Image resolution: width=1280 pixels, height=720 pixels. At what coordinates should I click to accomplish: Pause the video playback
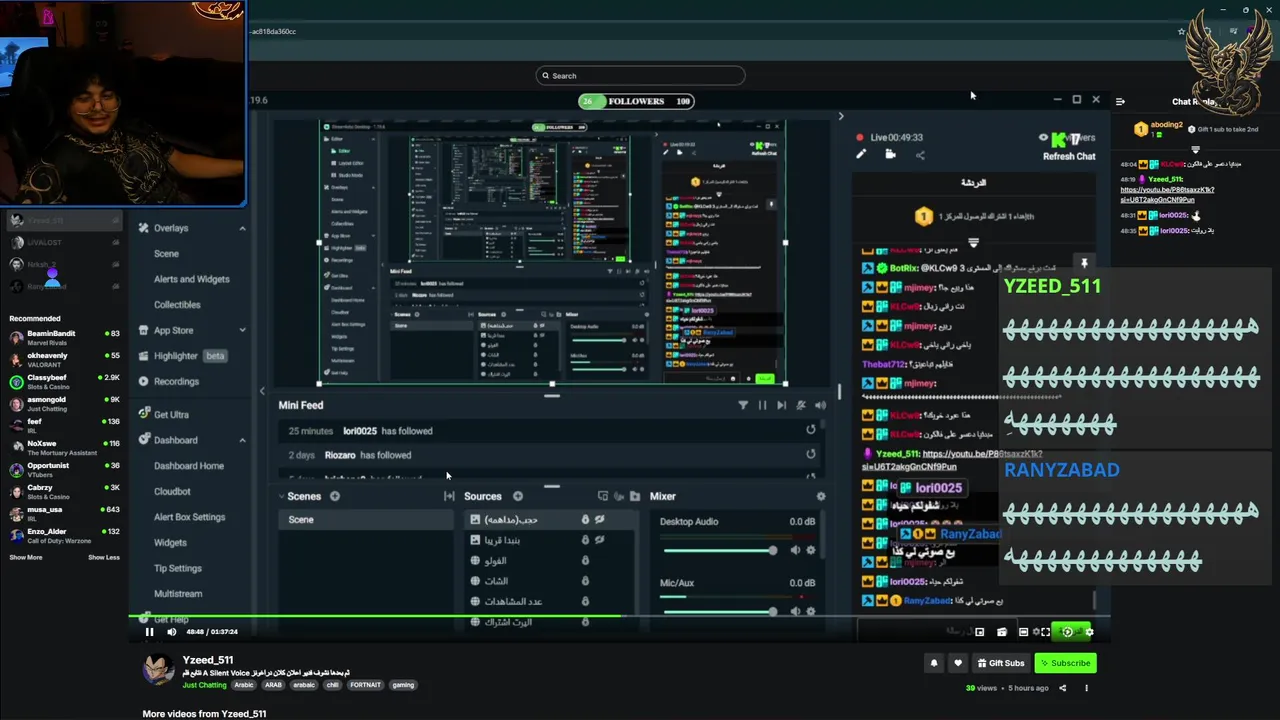point(149,631)
